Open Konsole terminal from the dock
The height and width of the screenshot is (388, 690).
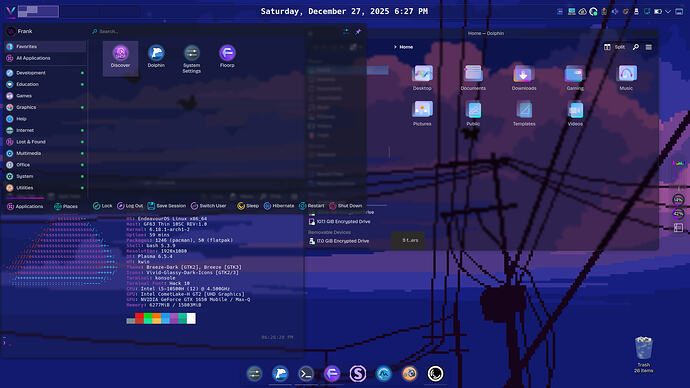tap(306, 373)
